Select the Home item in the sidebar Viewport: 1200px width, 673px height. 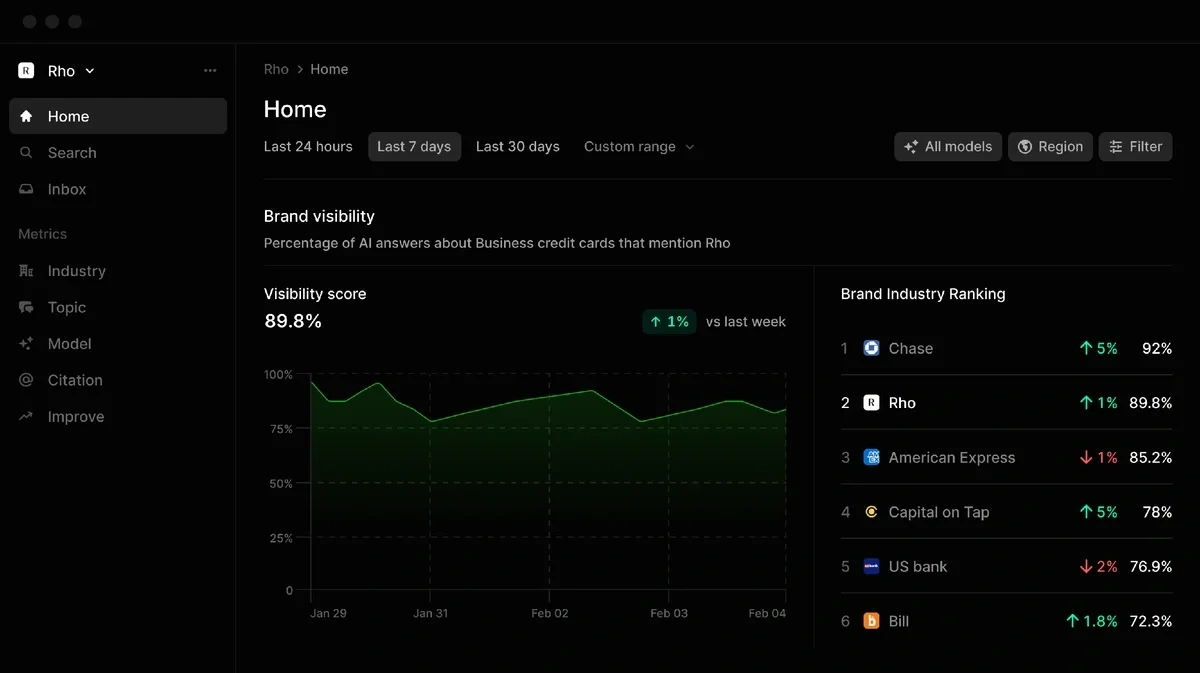point(68,116)
